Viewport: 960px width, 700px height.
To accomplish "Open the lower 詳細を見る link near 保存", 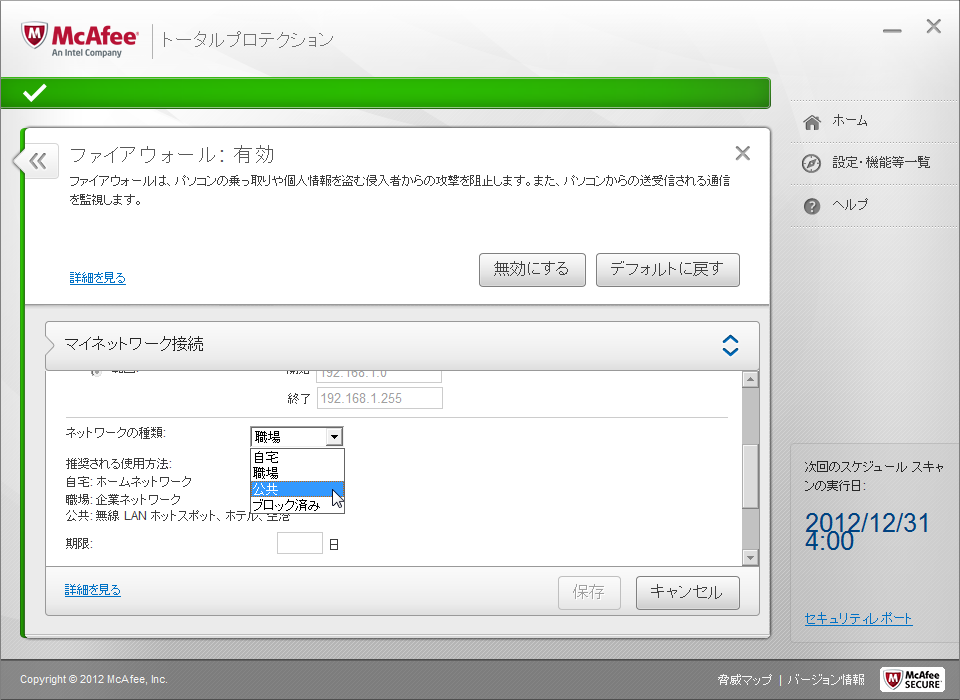I will tap(92, 590).
